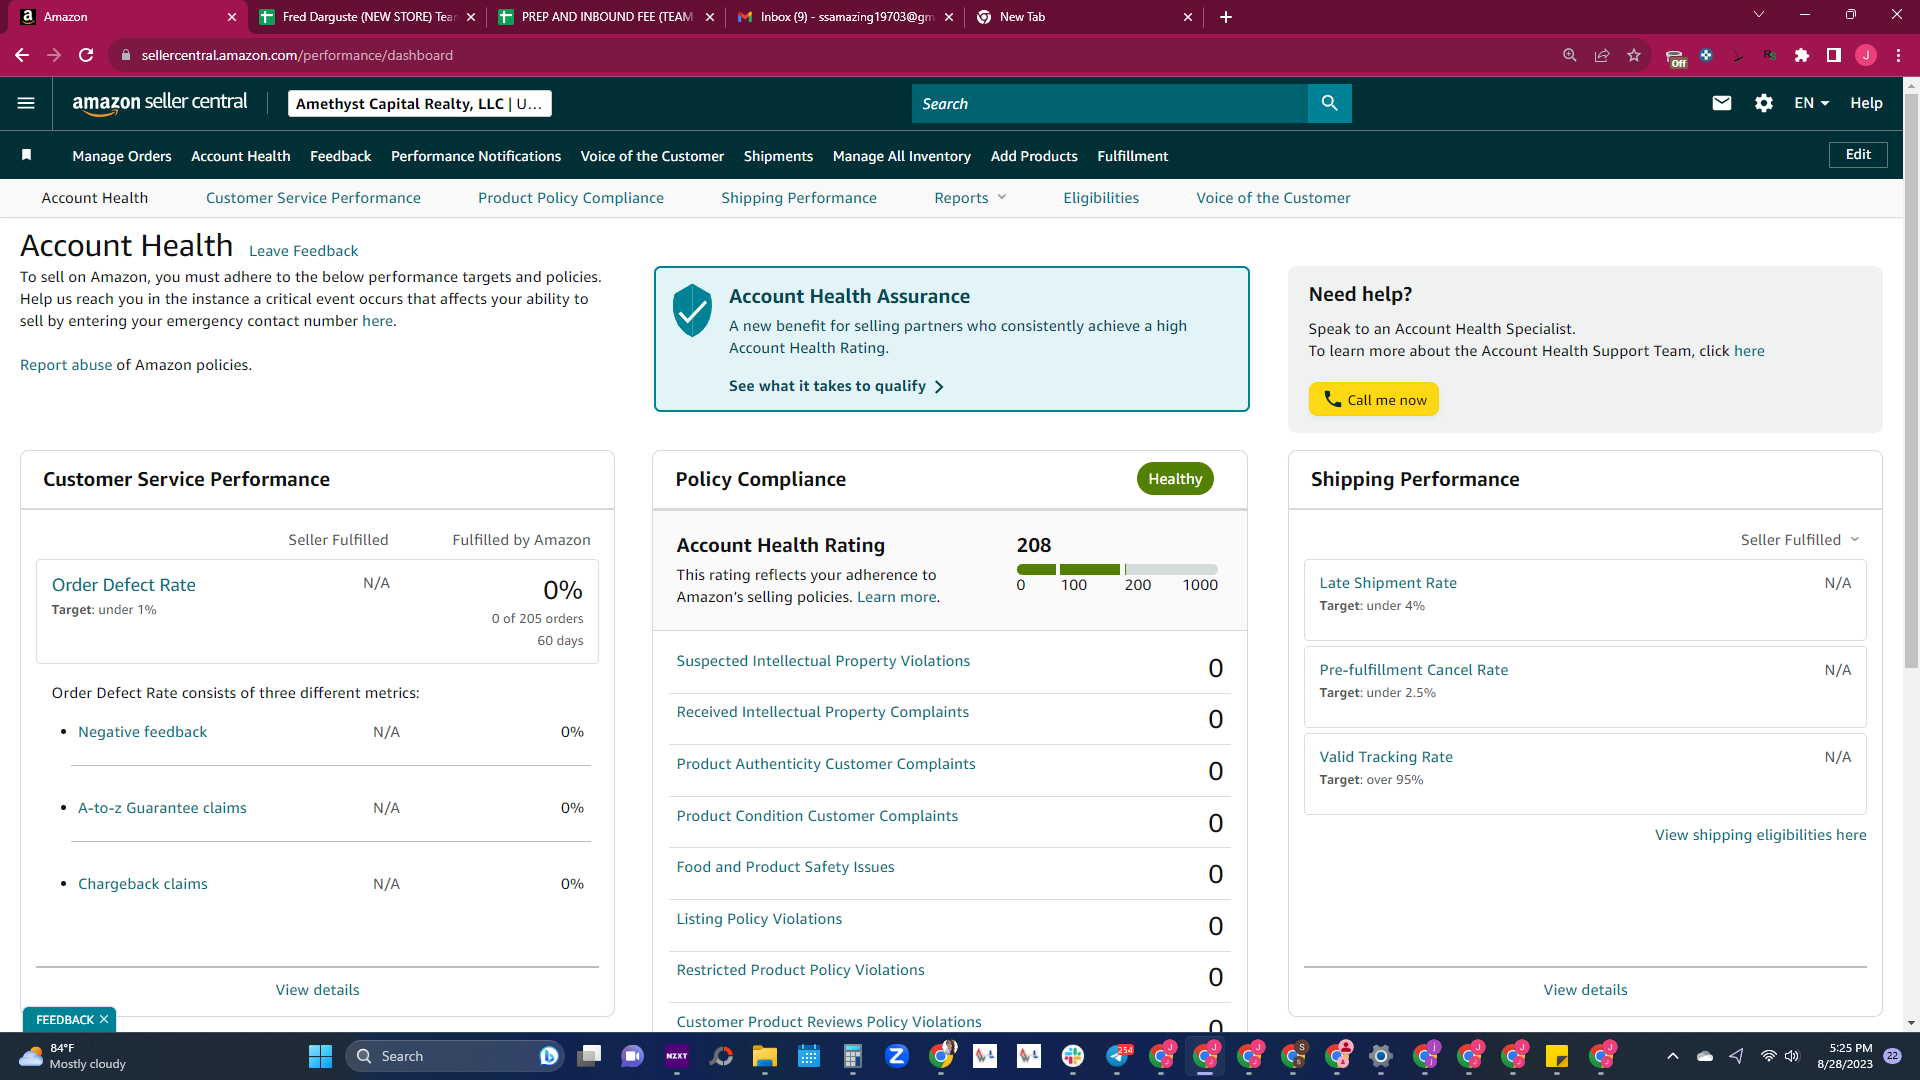Viewport: 1920px width, 1080px height.
Task: Dismiss the FEEDBACK tag with its X
Action: pyautogui.click(x=104, y=1019)
